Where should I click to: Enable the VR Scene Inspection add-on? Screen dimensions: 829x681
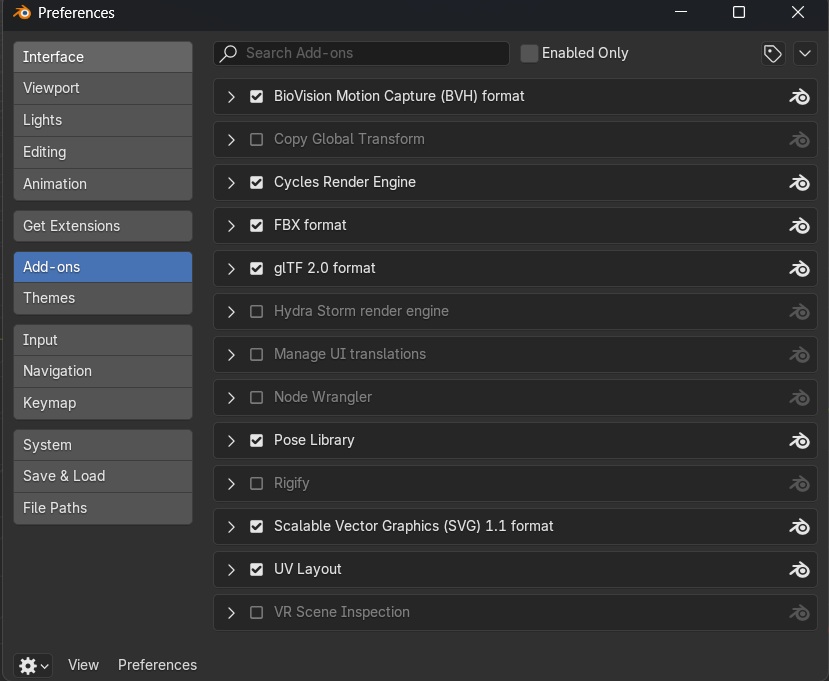[x=256, y=613]
